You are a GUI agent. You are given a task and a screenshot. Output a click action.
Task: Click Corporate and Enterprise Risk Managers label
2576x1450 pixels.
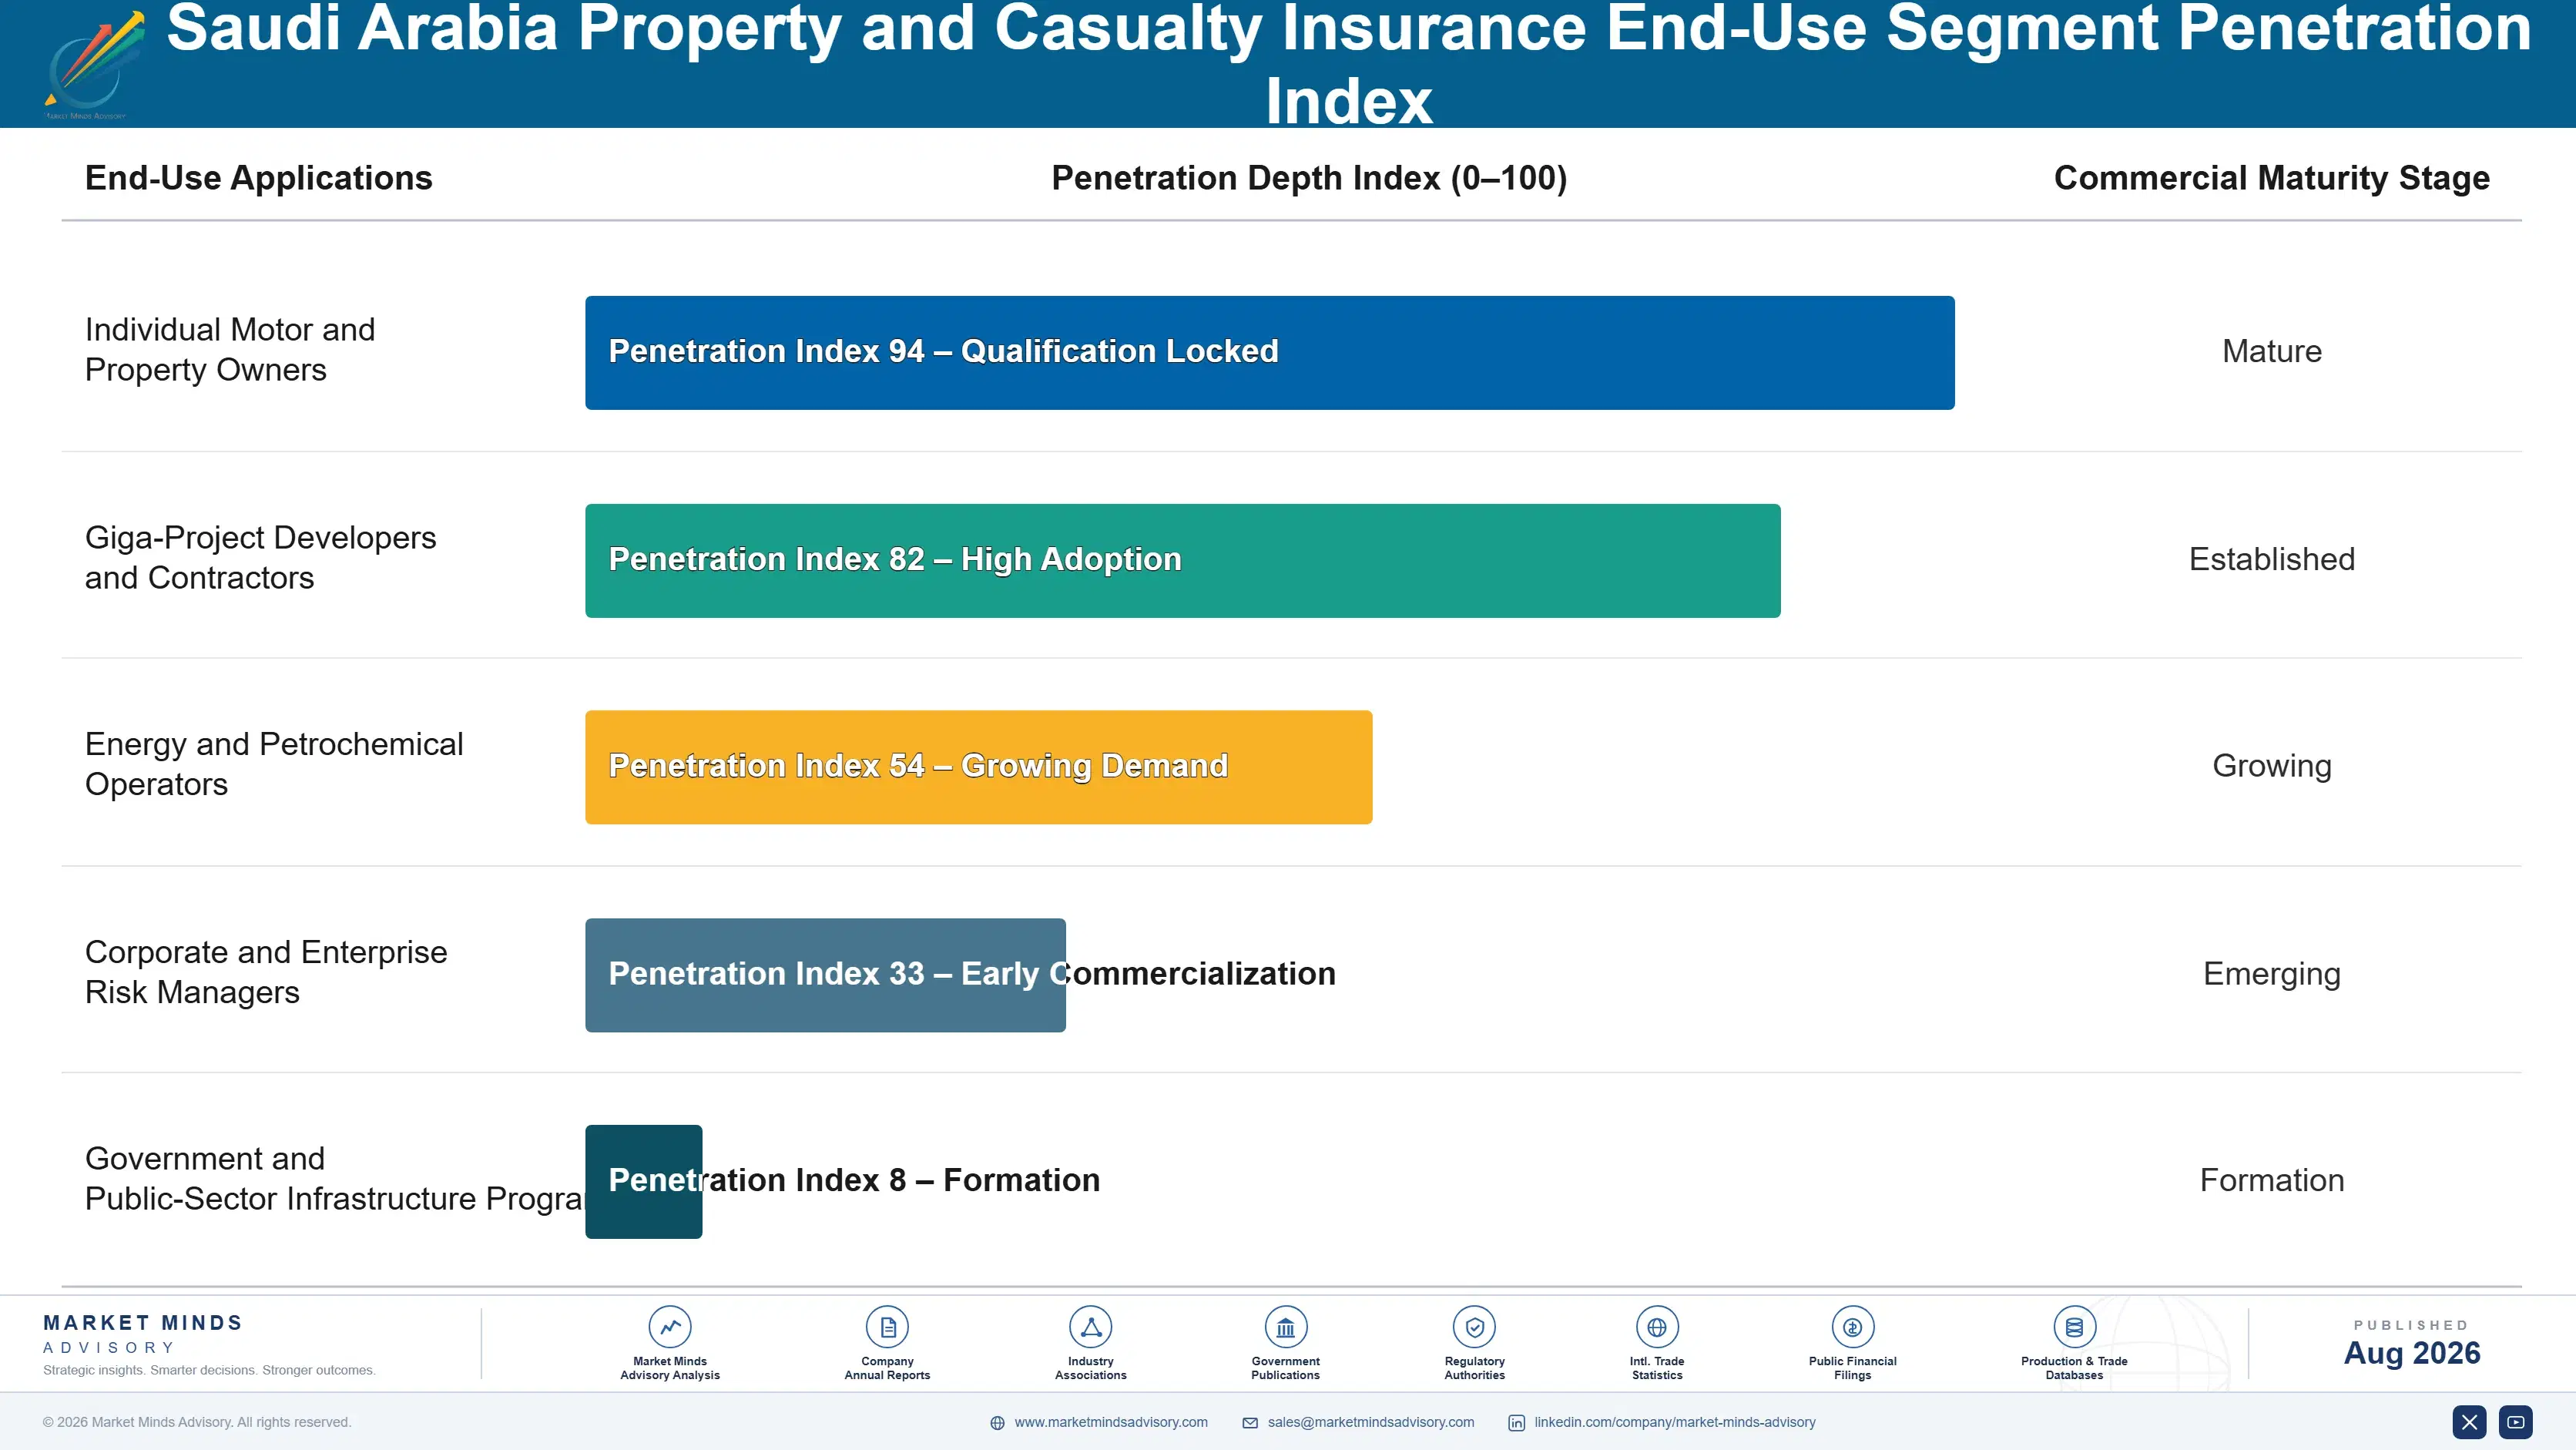(x=266, y=972)
